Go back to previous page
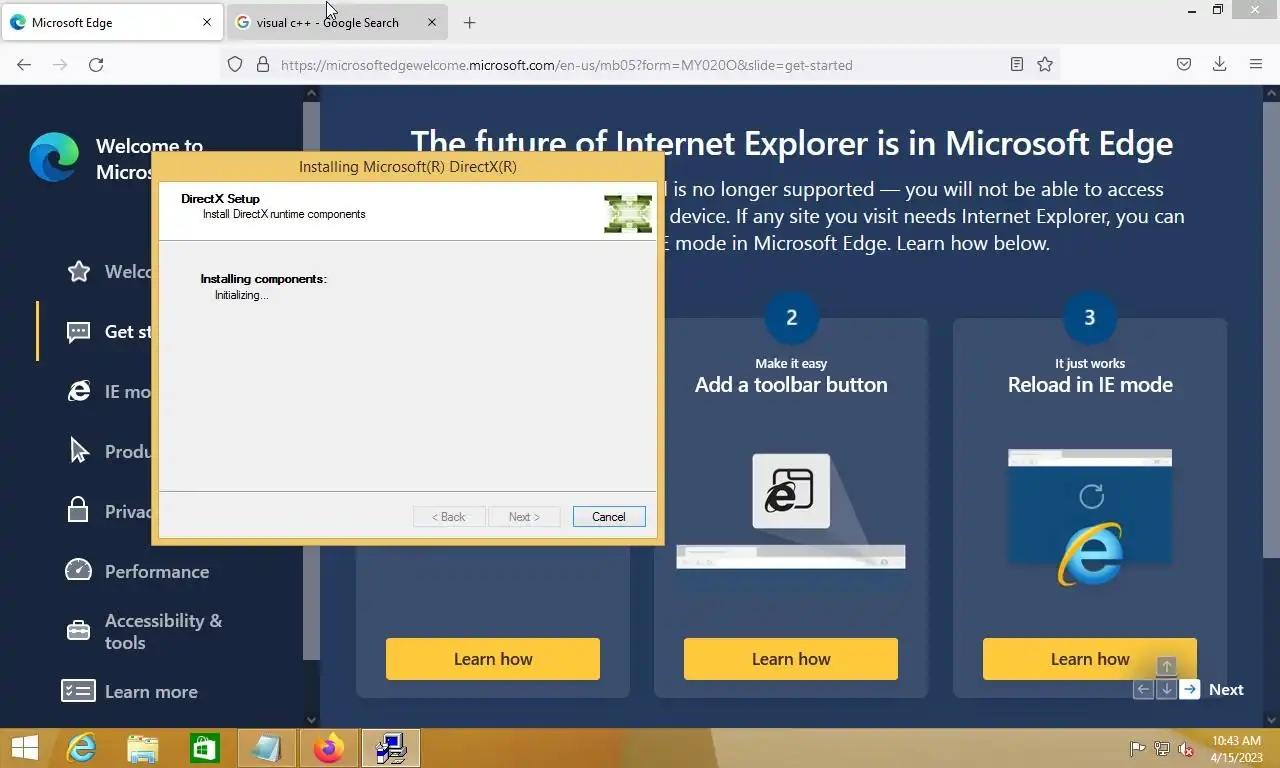The width and height of the screenshot is (1280, 768). coord(24,64)
